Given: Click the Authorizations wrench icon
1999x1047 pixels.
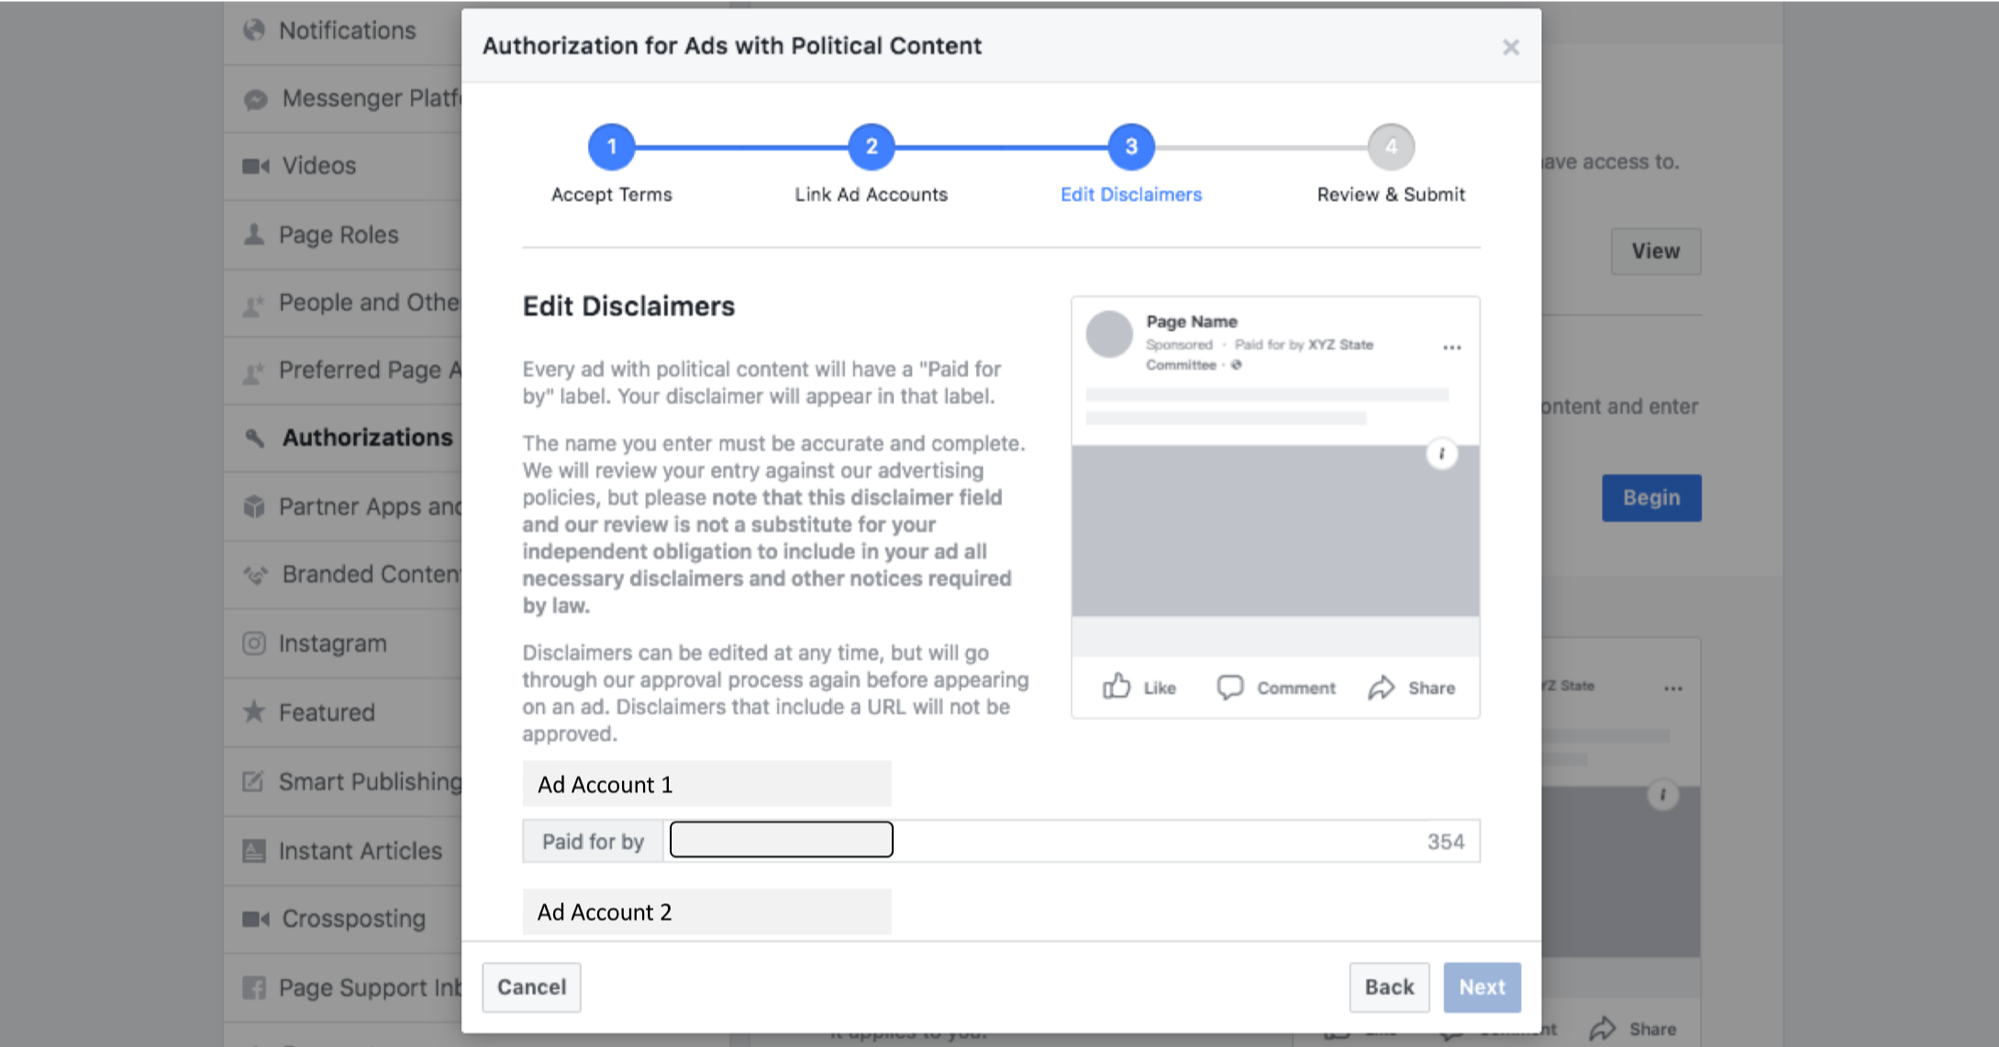Looking at the screenshot, I should pos(254,437).
